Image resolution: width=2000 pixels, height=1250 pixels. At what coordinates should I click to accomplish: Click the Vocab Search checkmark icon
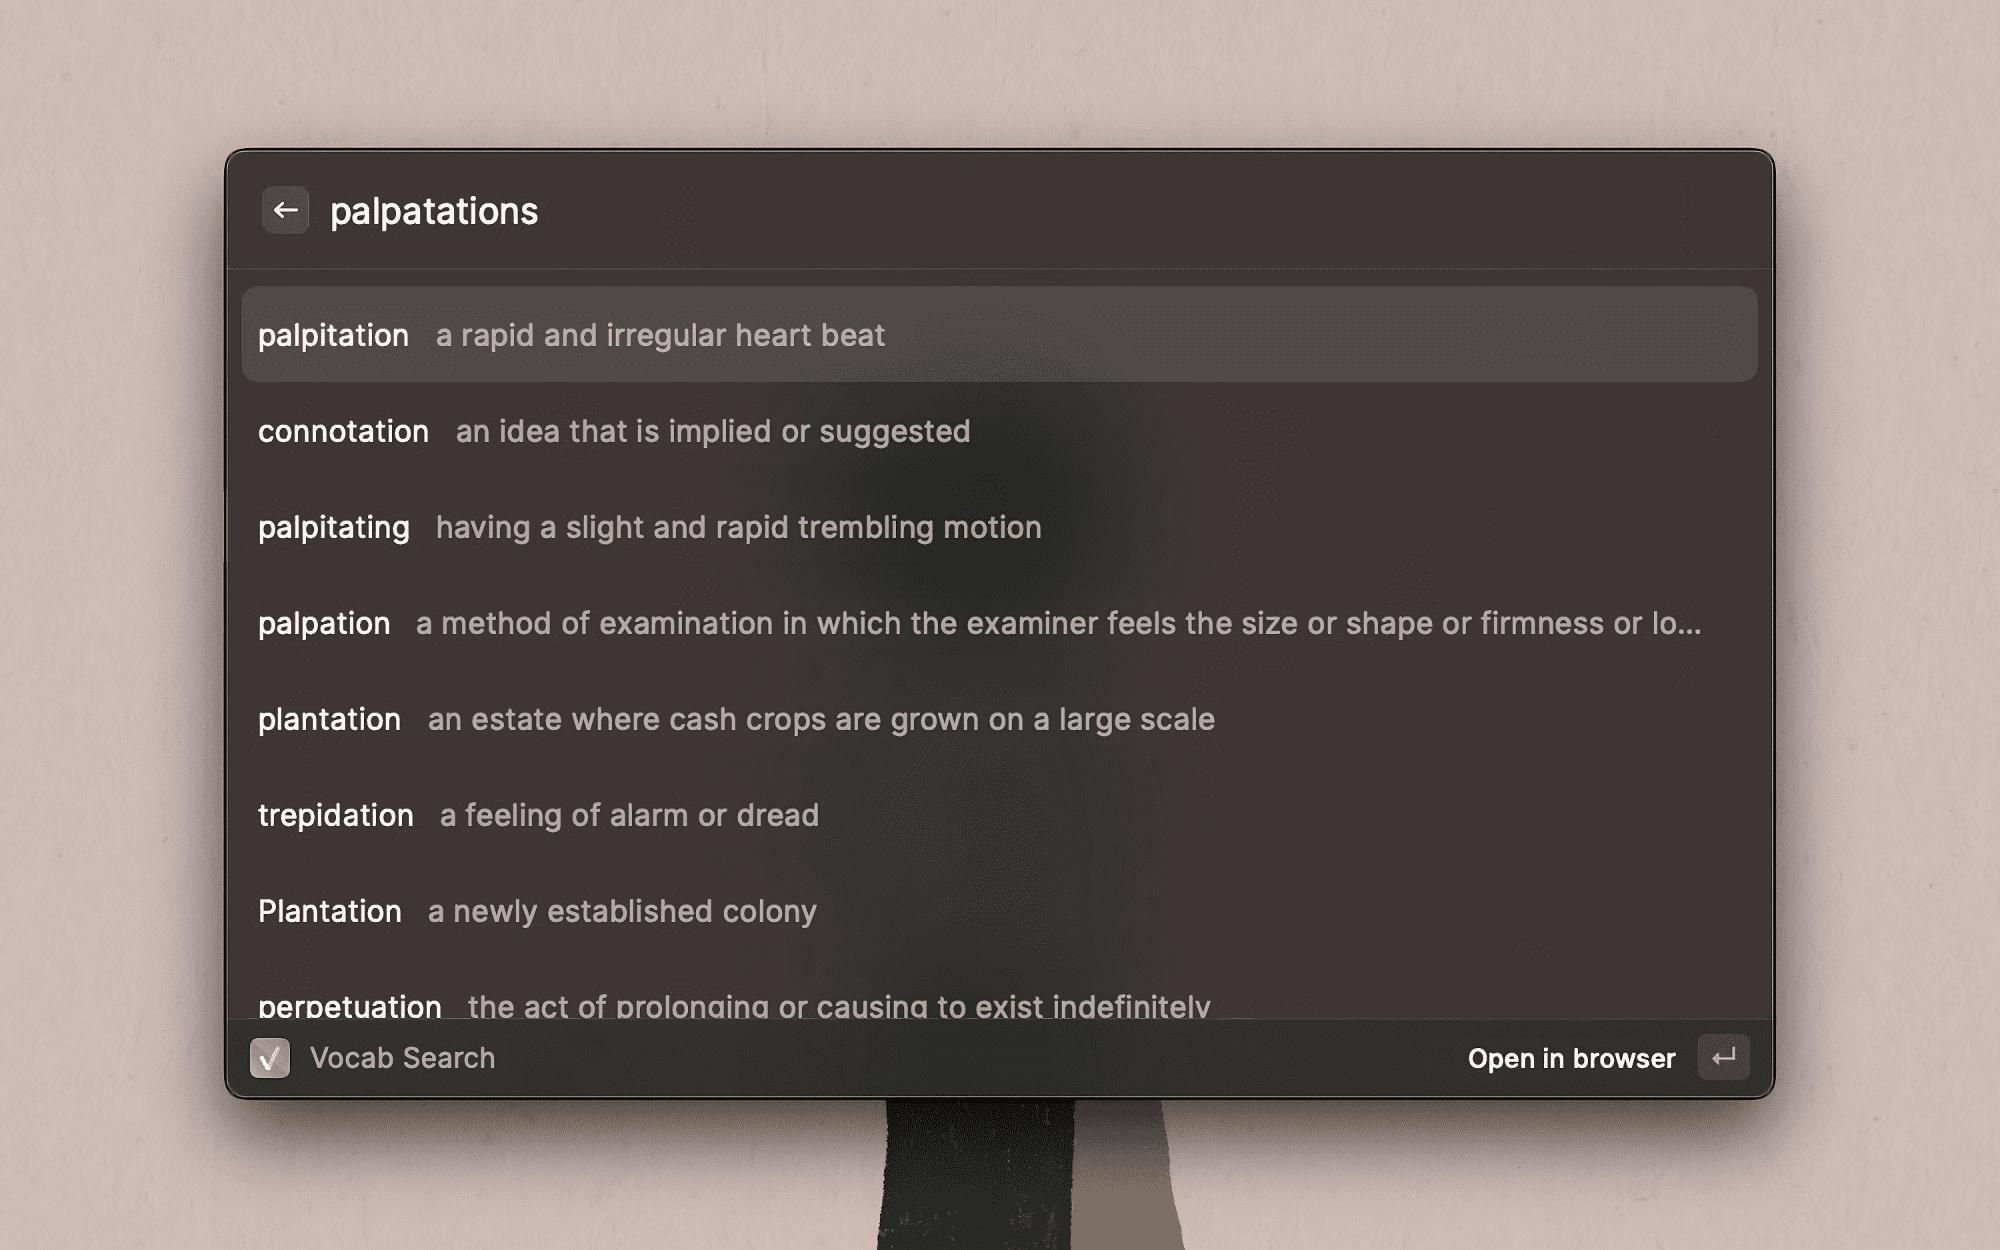pyautogui.click(x=270, y=1058)
